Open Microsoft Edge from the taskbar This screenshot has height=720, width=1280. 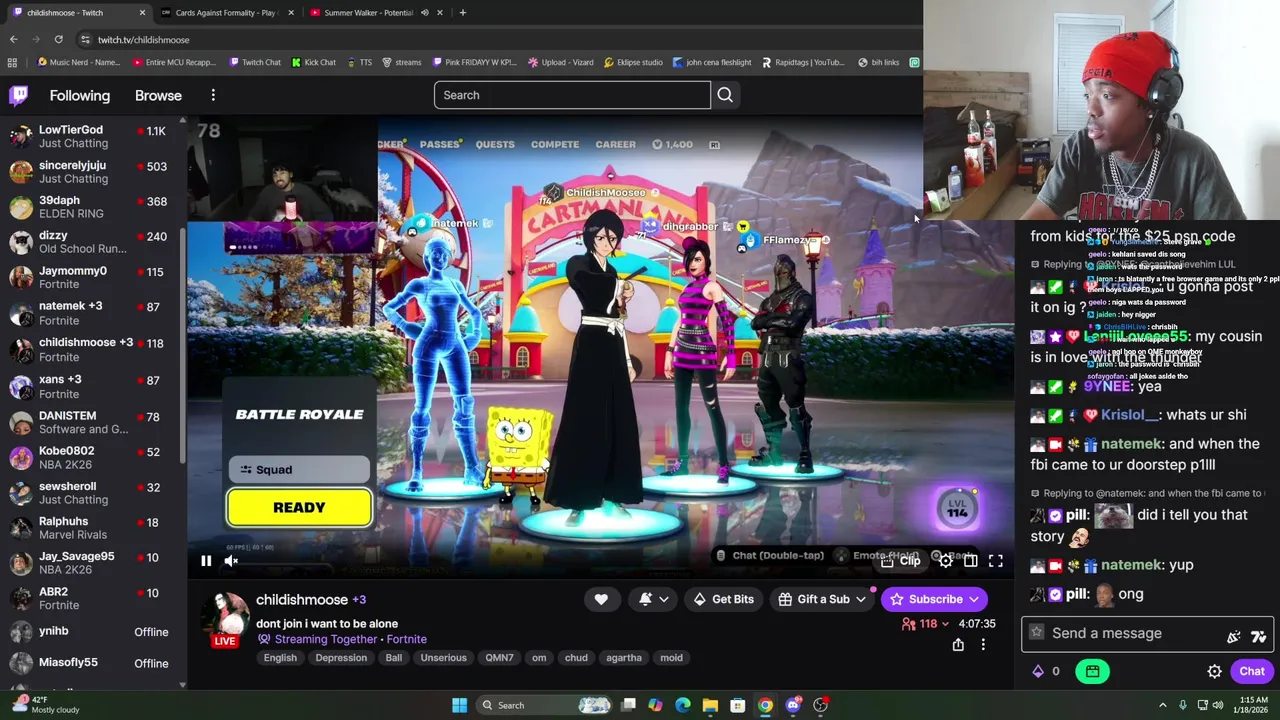point(682,705)
